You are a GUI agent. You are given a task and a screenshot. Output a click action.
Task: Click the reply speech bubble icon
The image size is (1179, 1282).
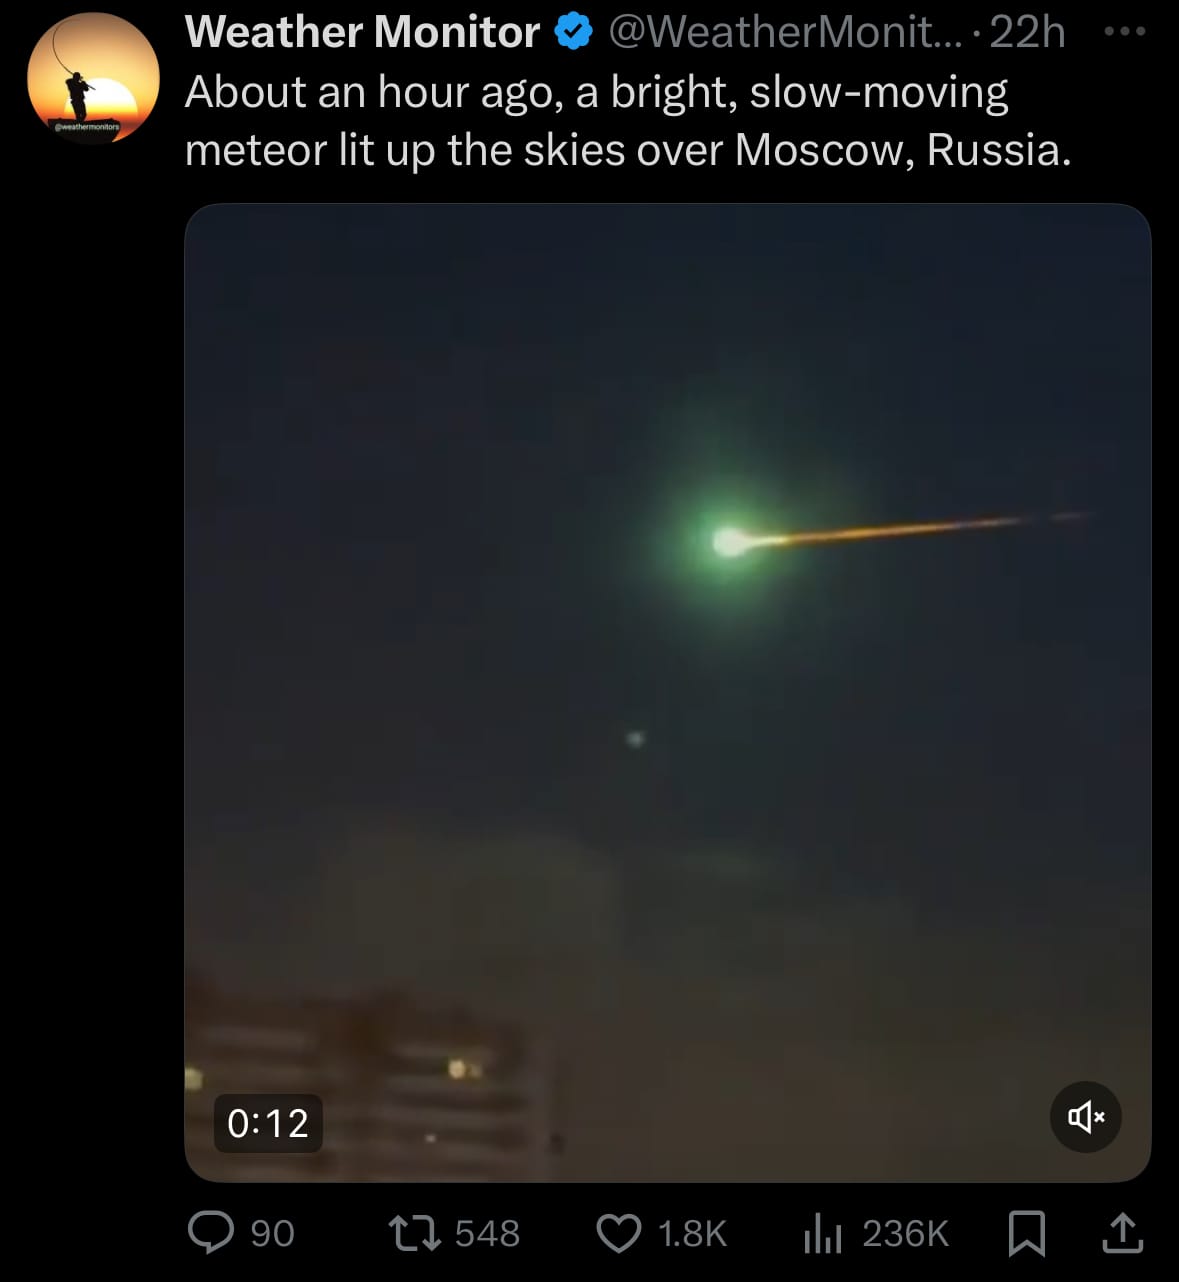tap(211, 1232)
